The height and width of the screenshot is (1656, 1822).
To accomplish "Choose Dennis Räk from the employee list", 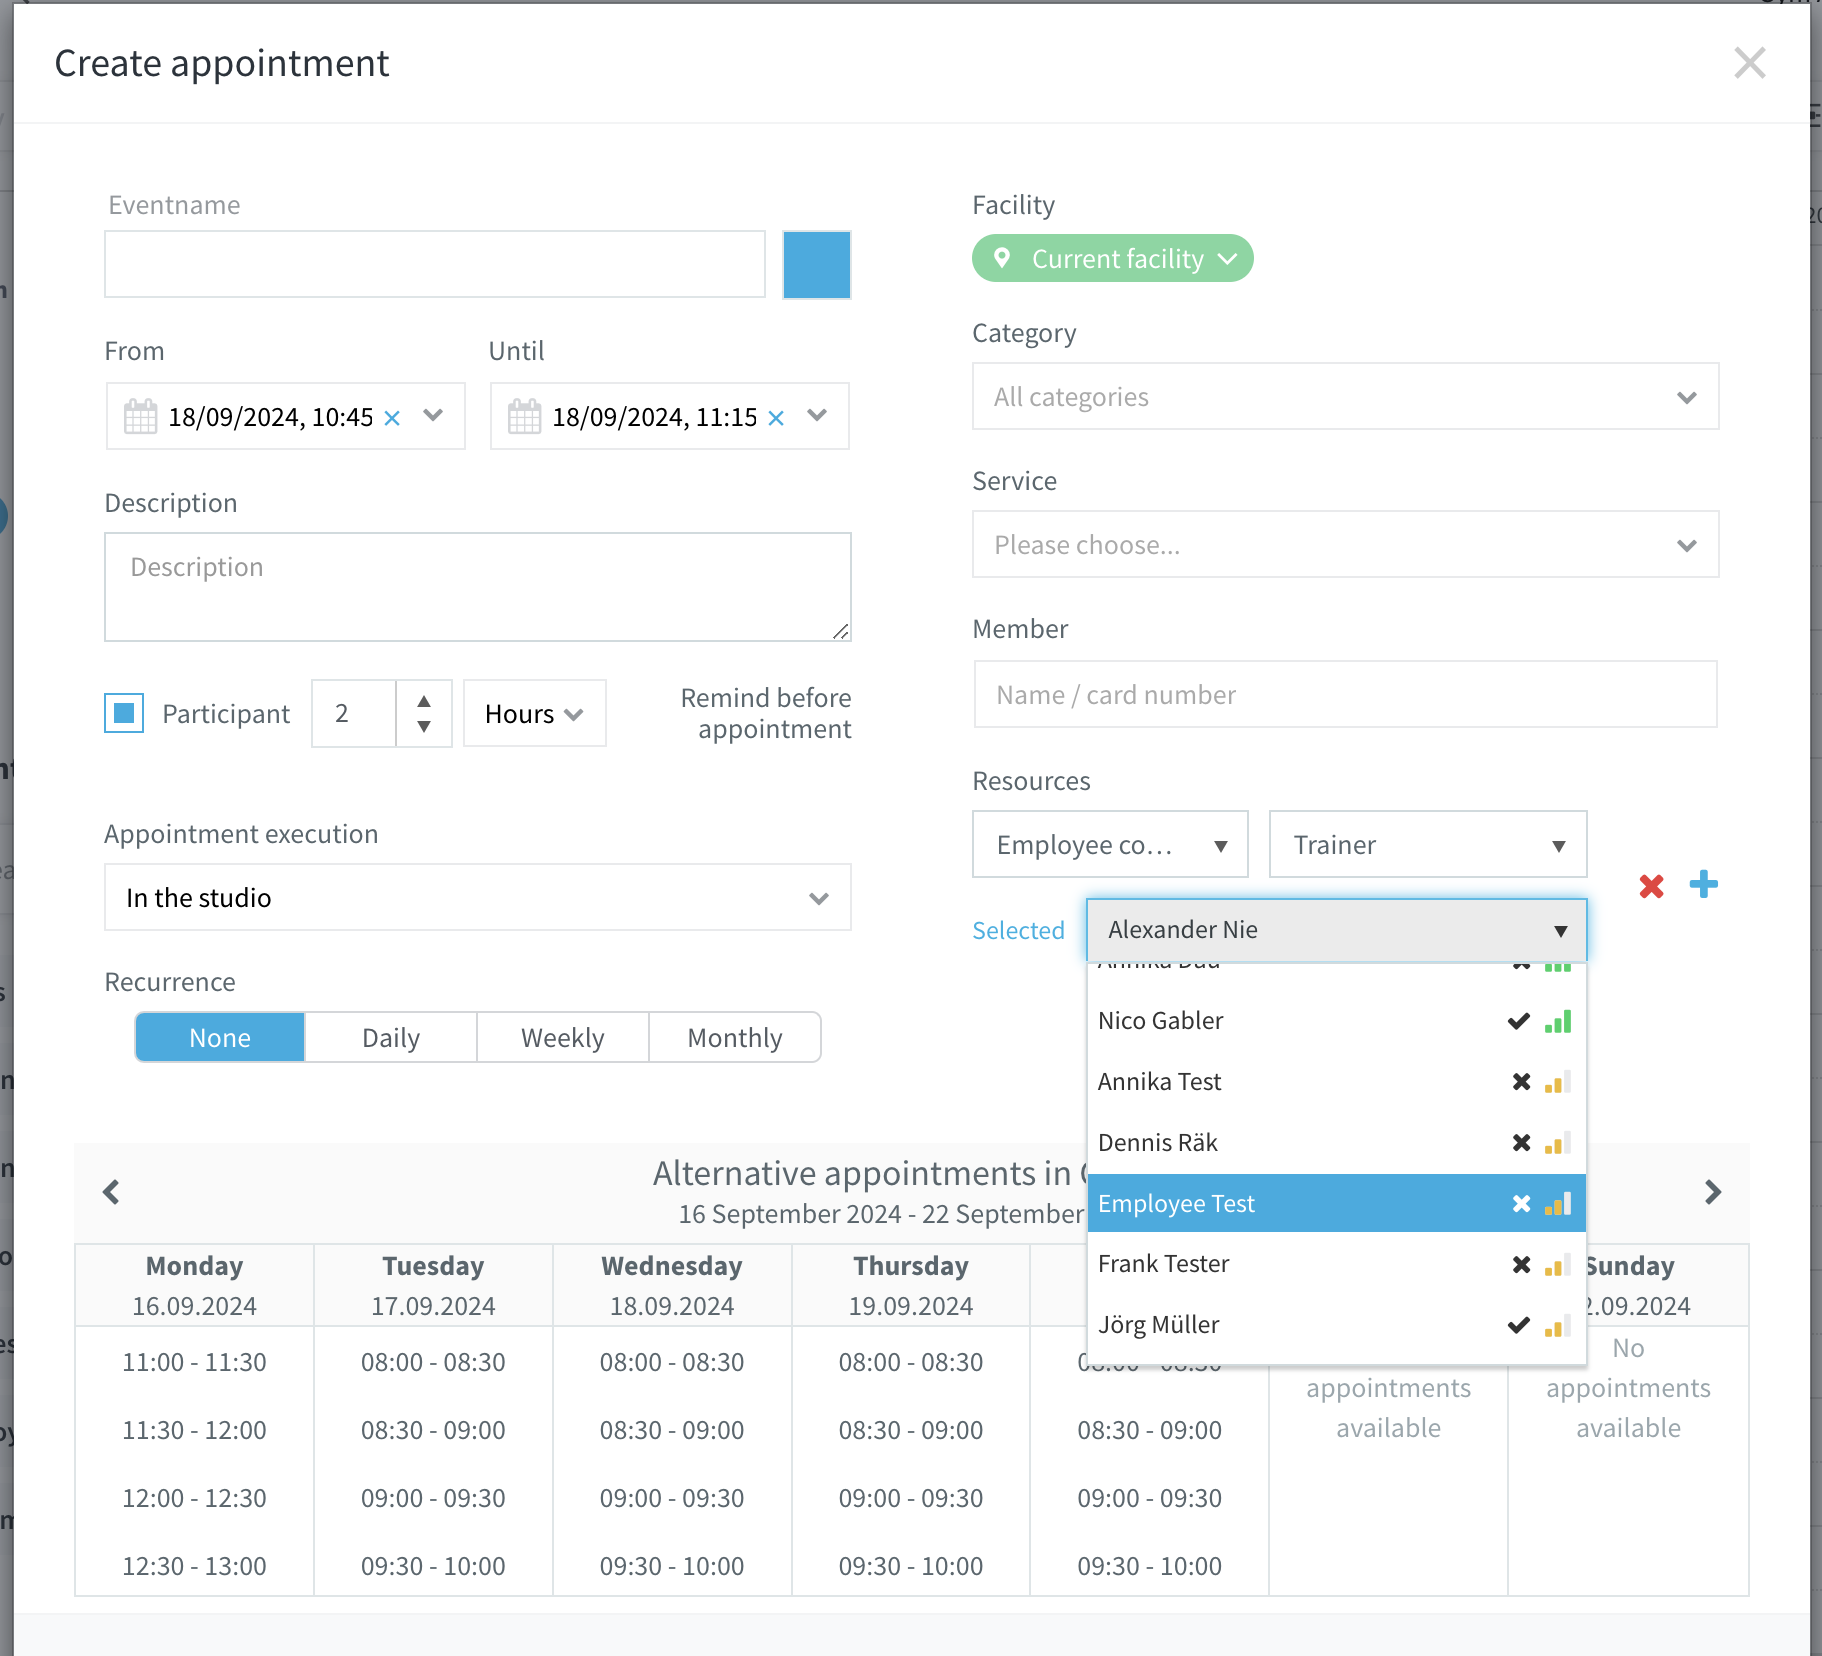I will coord(1336,1142).
